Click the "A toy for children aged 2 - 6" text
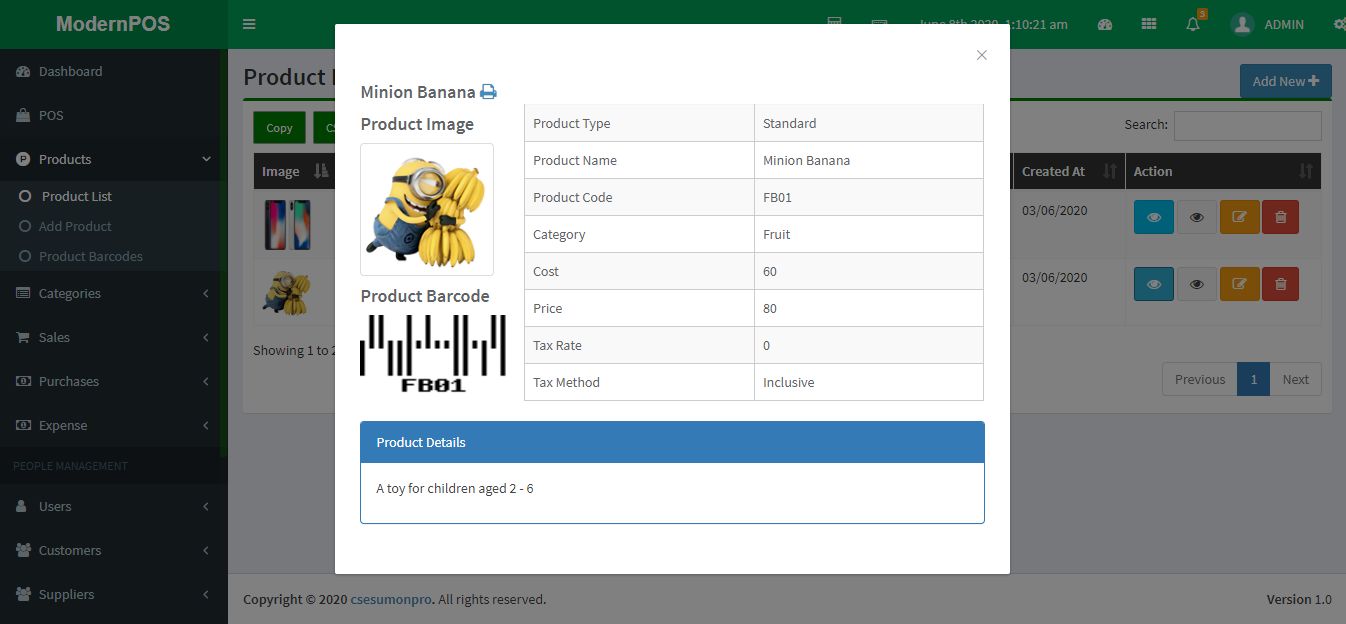Image resolution: width=1346 pixels, height=624 pixels. pyautogui.click(x=455, y=489)
